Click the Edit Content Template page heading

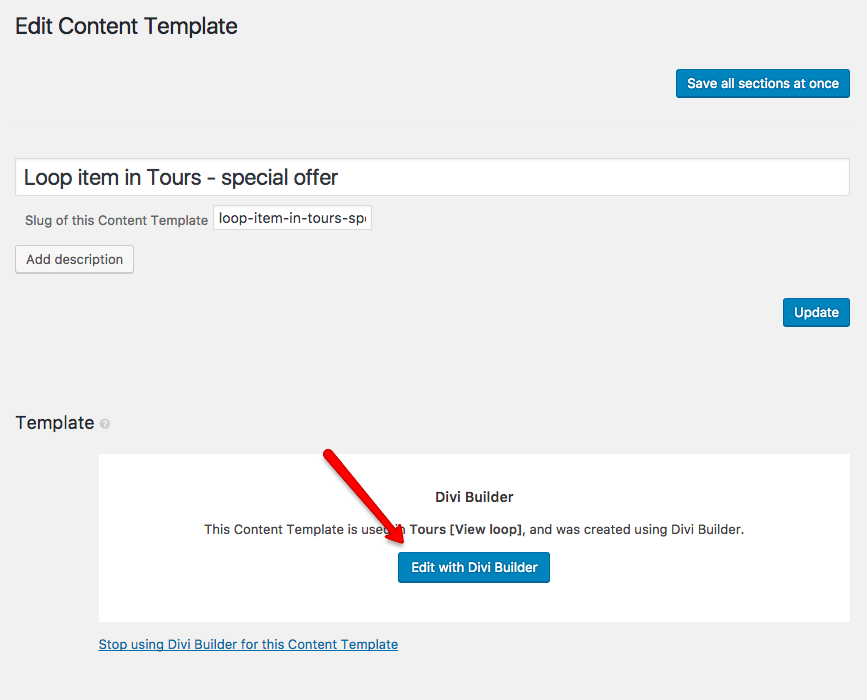pyautogui.click(x=127, y=26)
